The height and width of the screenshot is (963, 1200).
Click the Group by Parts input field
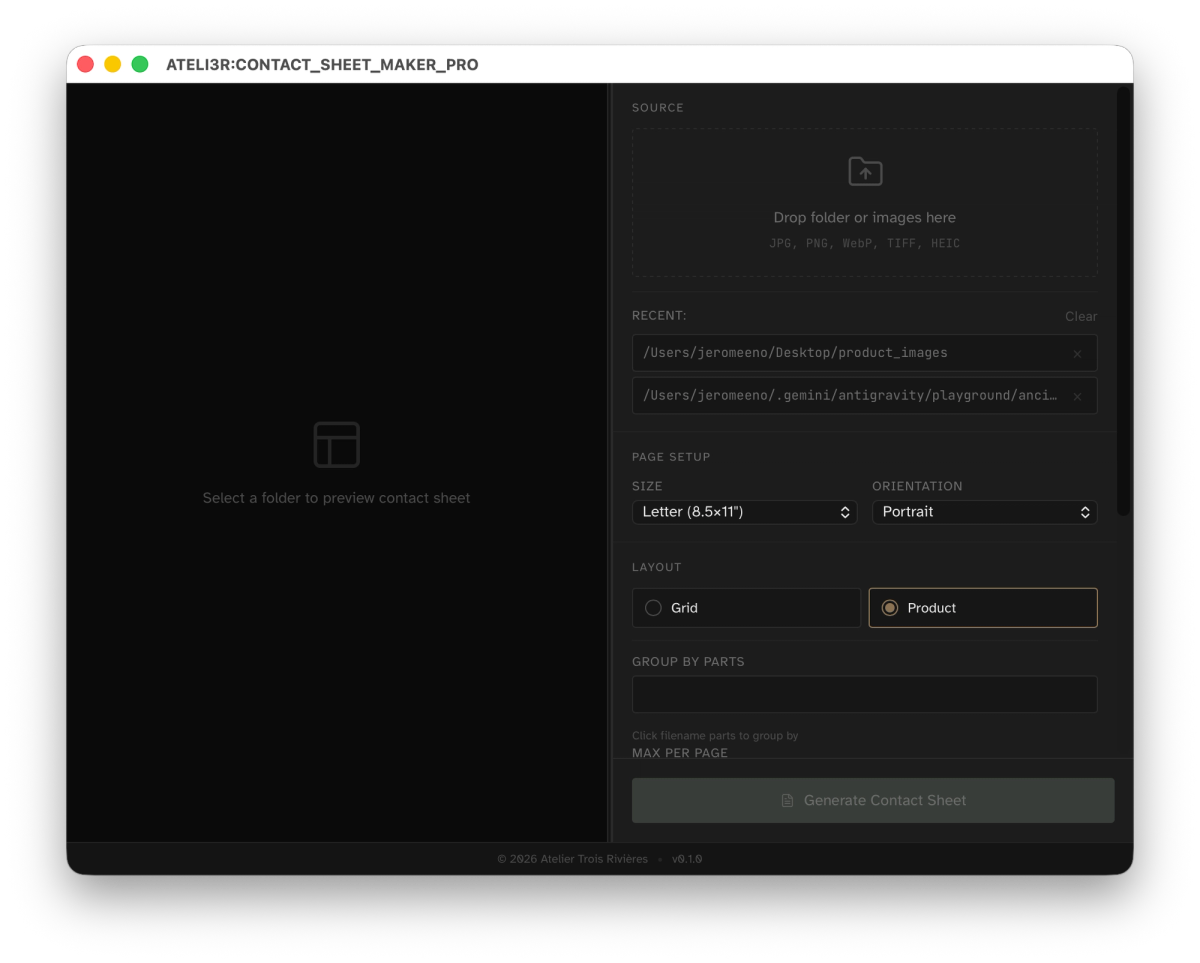pos(864,693)
